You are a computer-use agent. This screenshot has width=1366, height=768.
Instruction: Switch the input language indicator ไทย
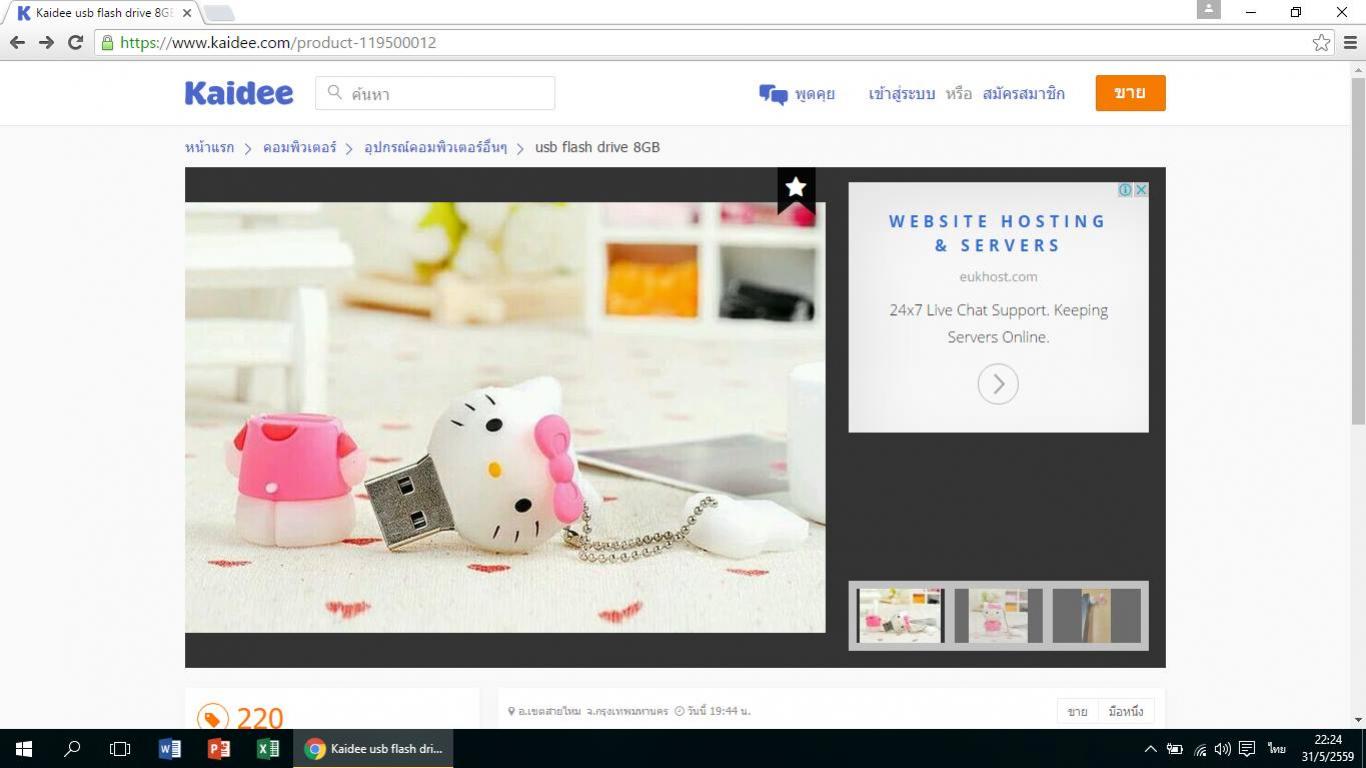1277,748
